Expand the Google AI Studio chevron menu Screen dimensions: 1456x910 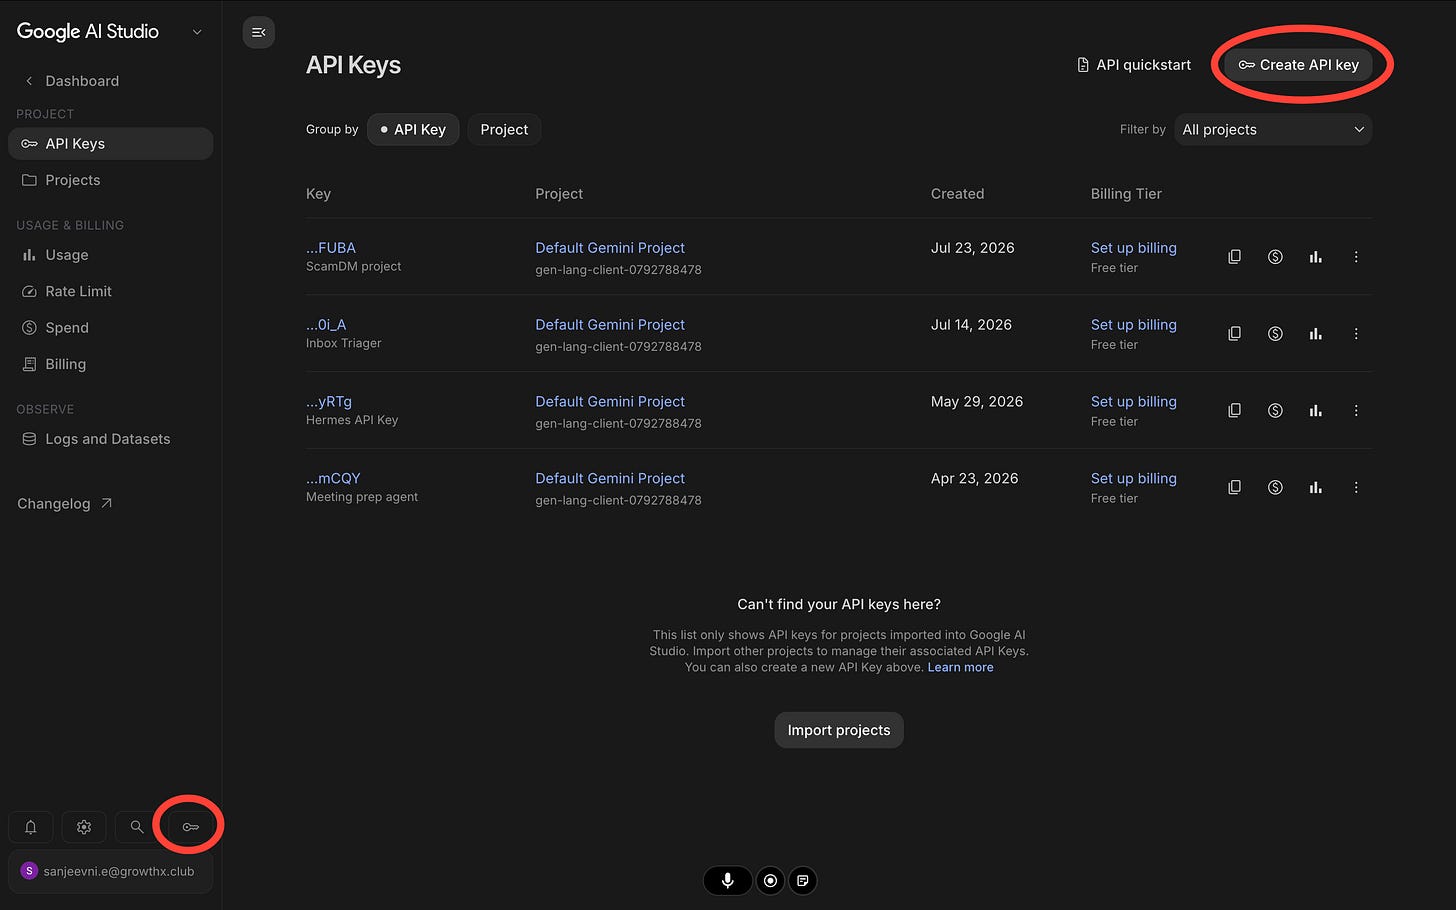pyautogui.click(x=197, y=32)
